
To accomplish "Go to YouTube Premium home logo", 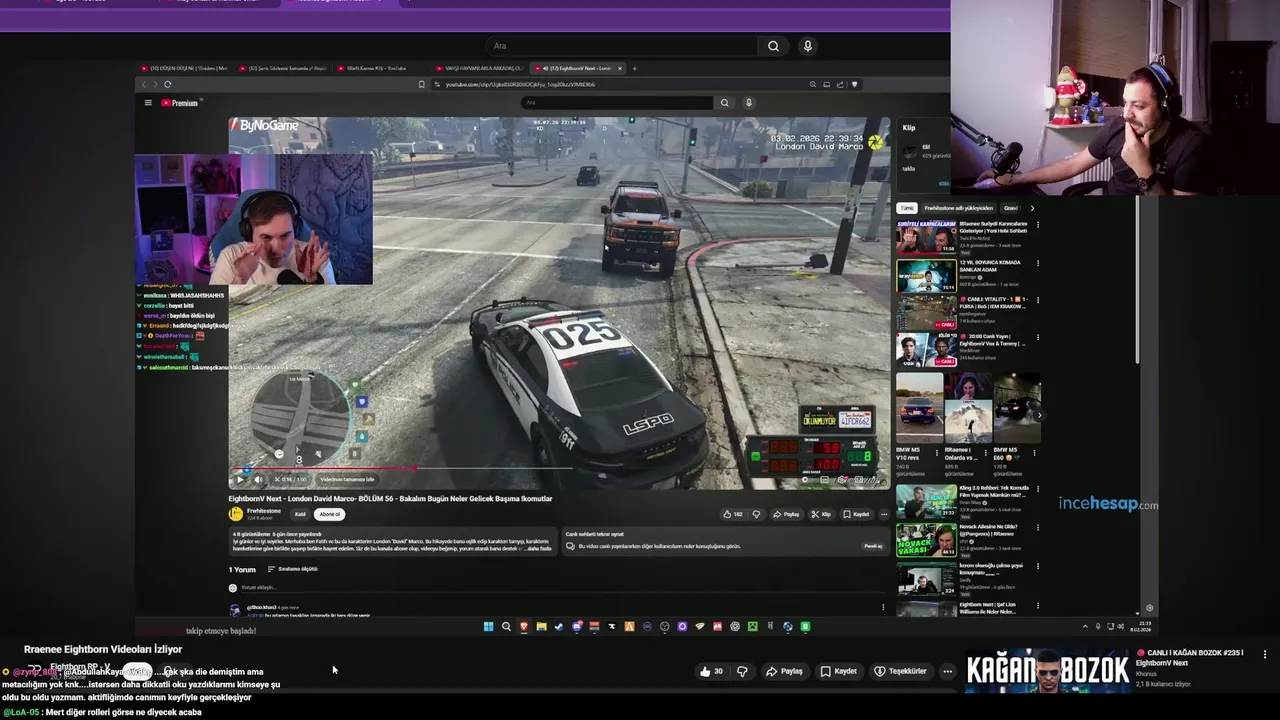I will [180, 103].
